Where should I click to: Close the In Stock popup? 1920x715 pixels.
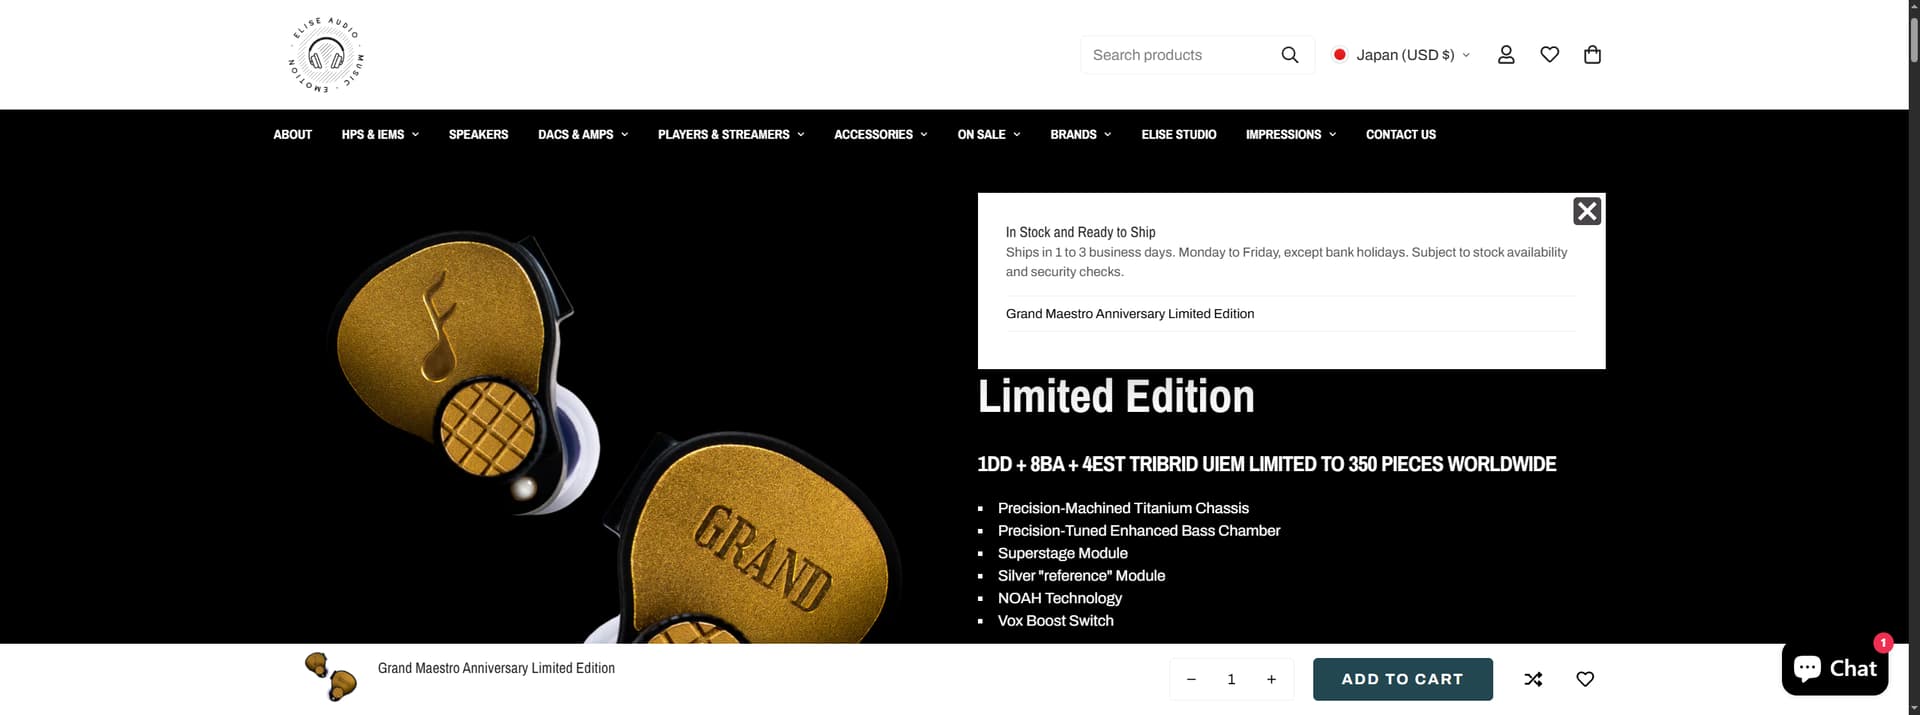pos(1587,211)
